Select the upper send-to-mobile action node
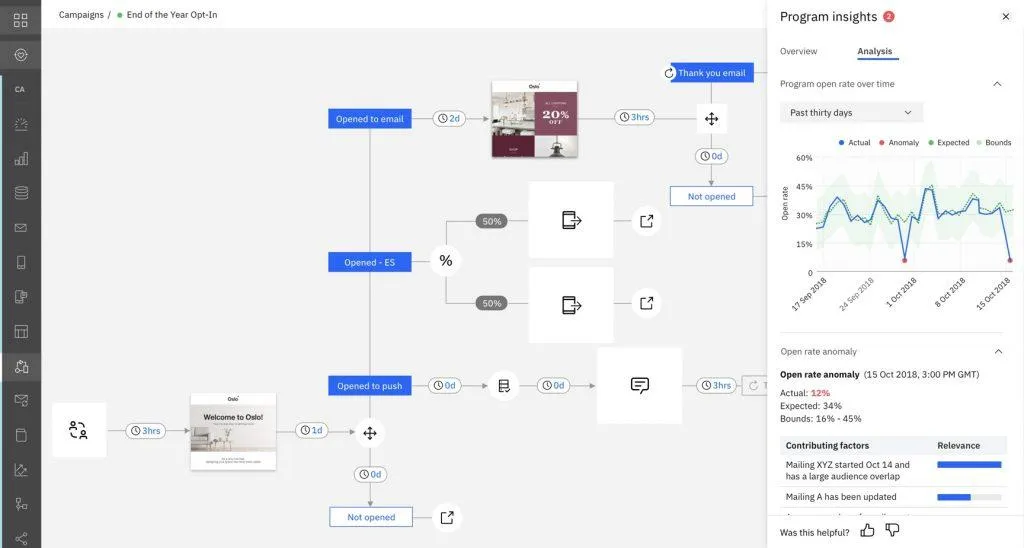The height and width of the screenshot is (548, 1024). [571, 220]
